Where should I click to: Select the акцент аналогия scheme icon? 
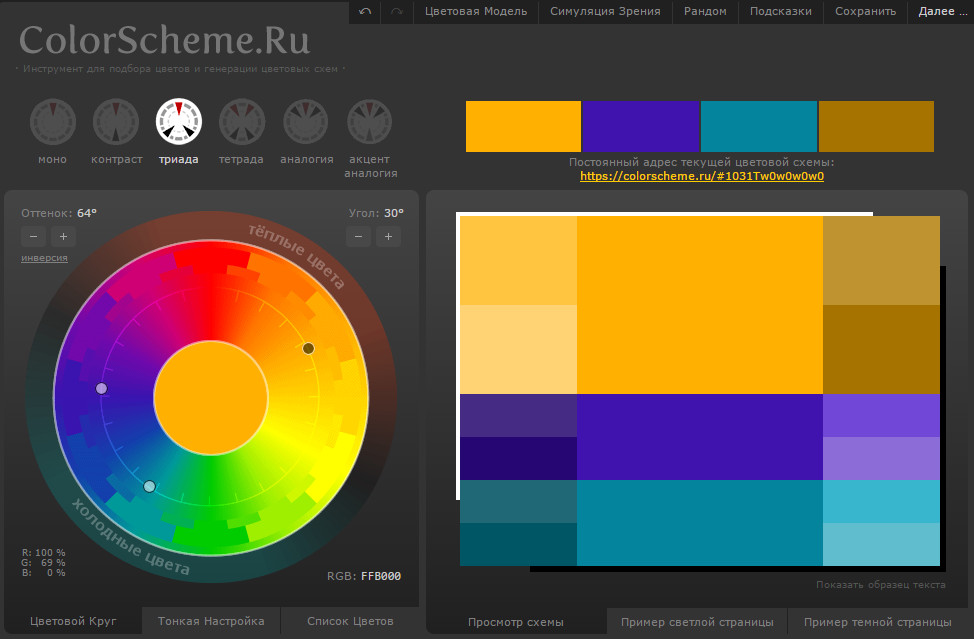click(369, 122)
